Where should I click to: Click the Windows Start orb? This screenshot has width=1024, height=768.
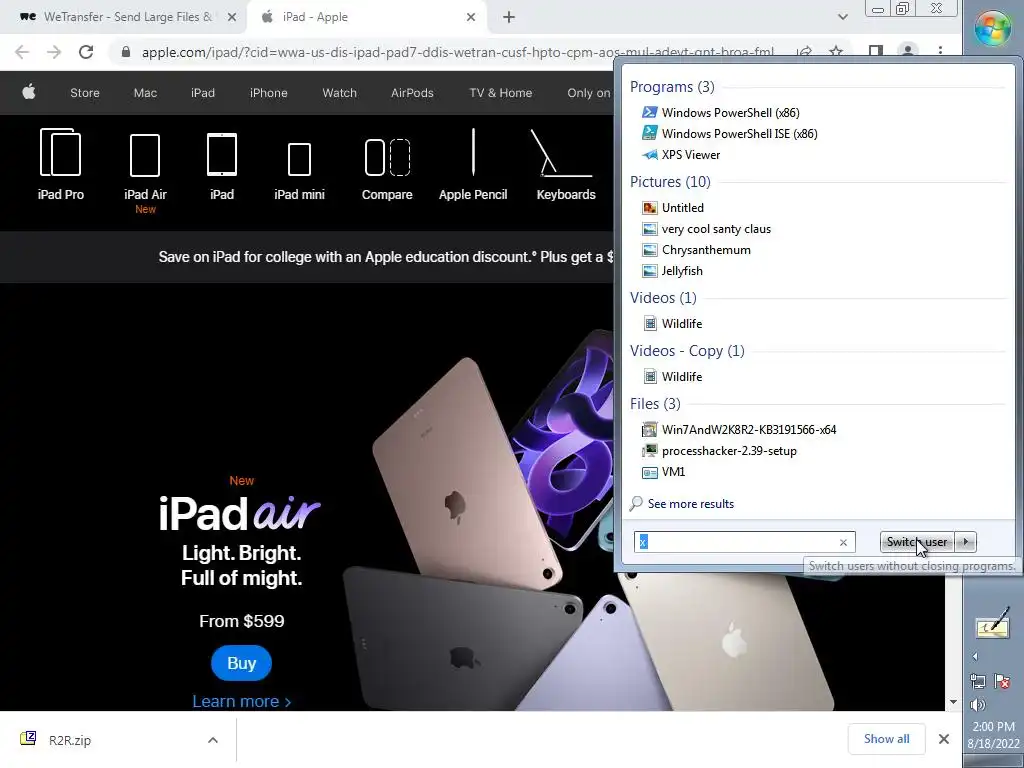click(x=993, y=29)
